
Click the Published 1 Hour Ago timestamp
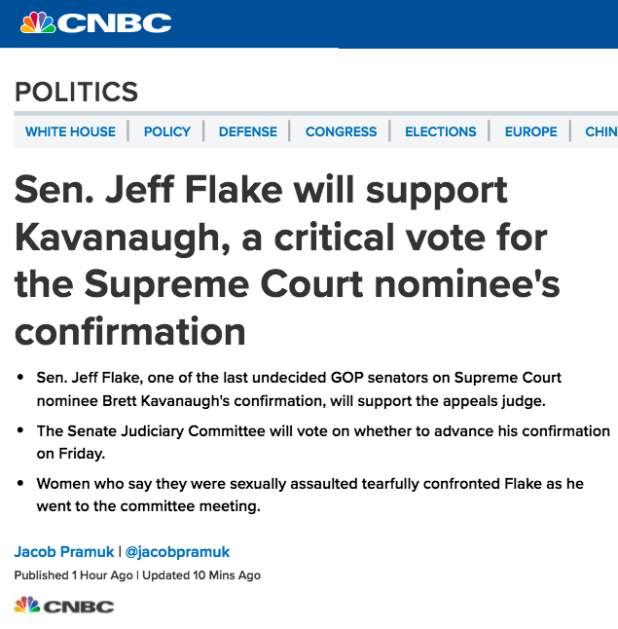click(74, 575)
